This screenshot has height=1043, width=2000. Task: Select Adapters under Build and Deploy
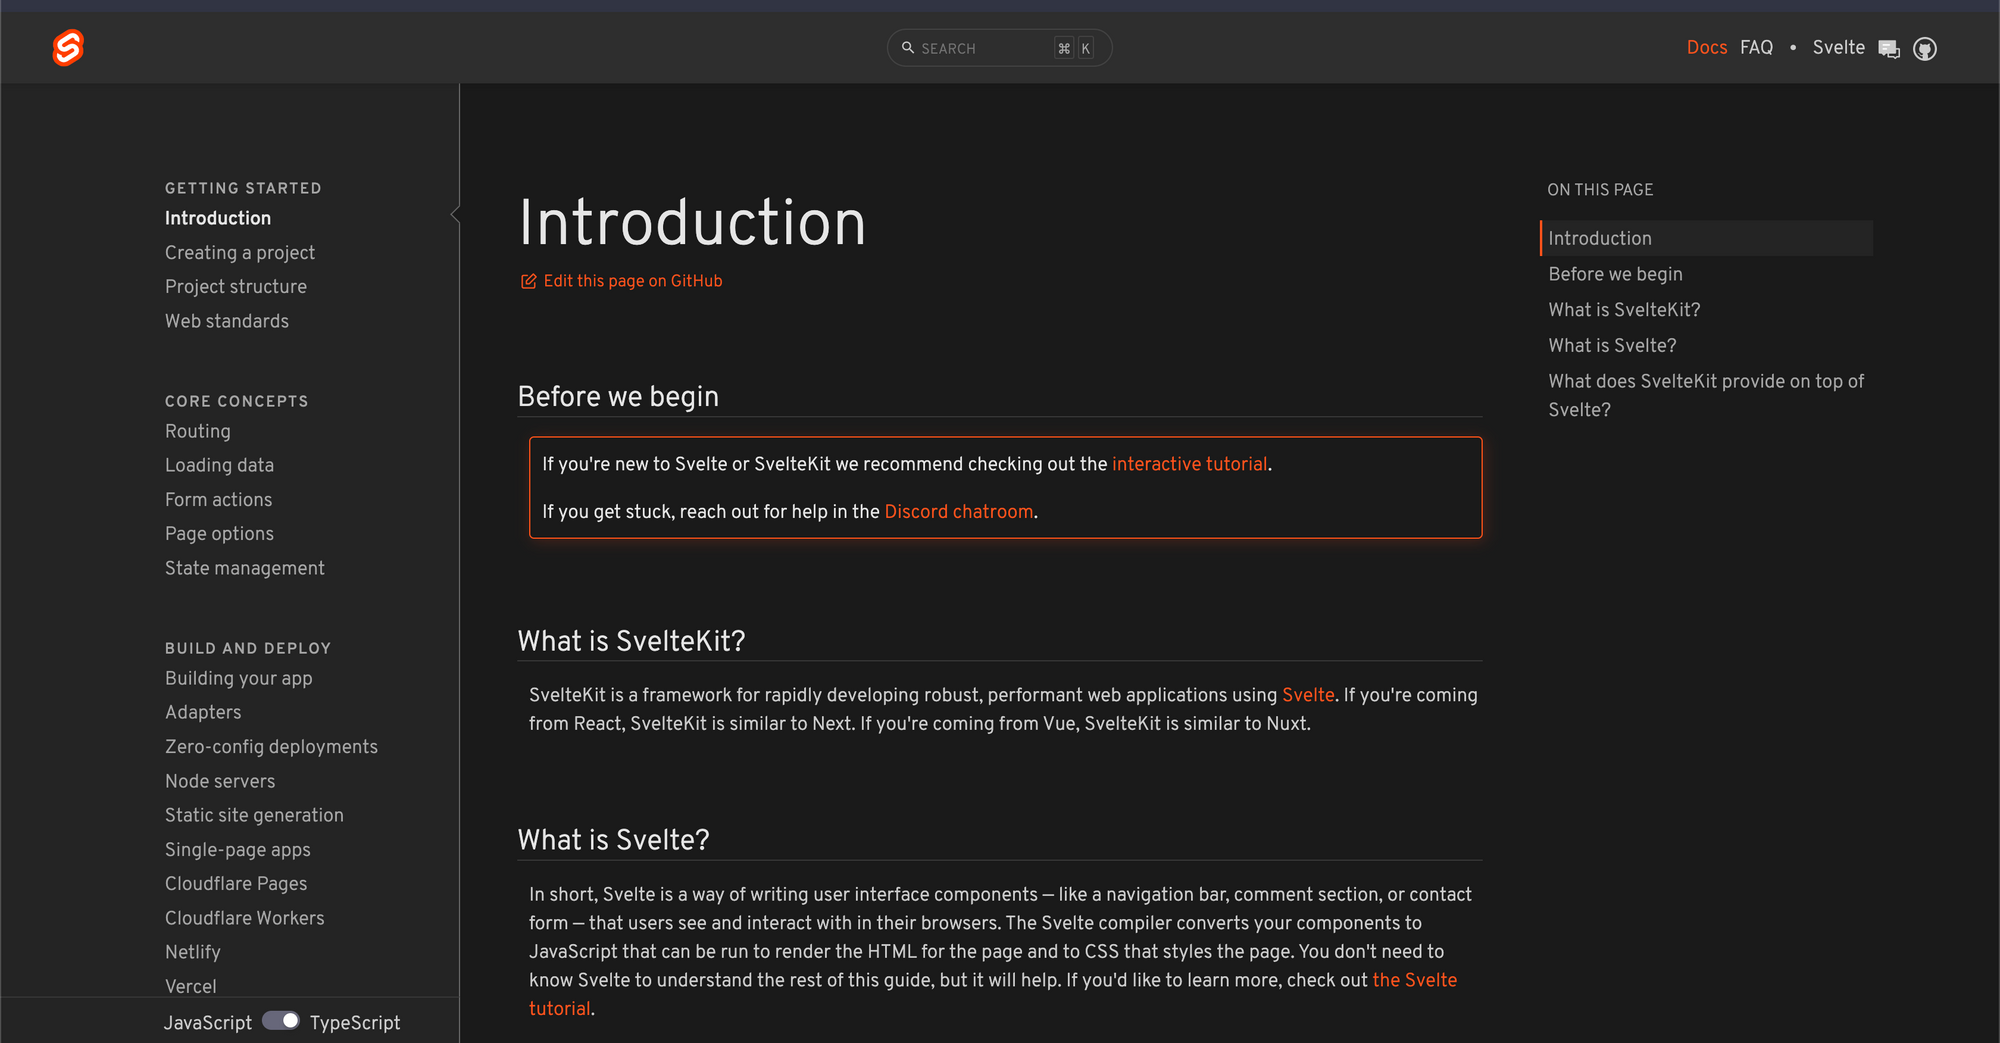tap(203, 712)
